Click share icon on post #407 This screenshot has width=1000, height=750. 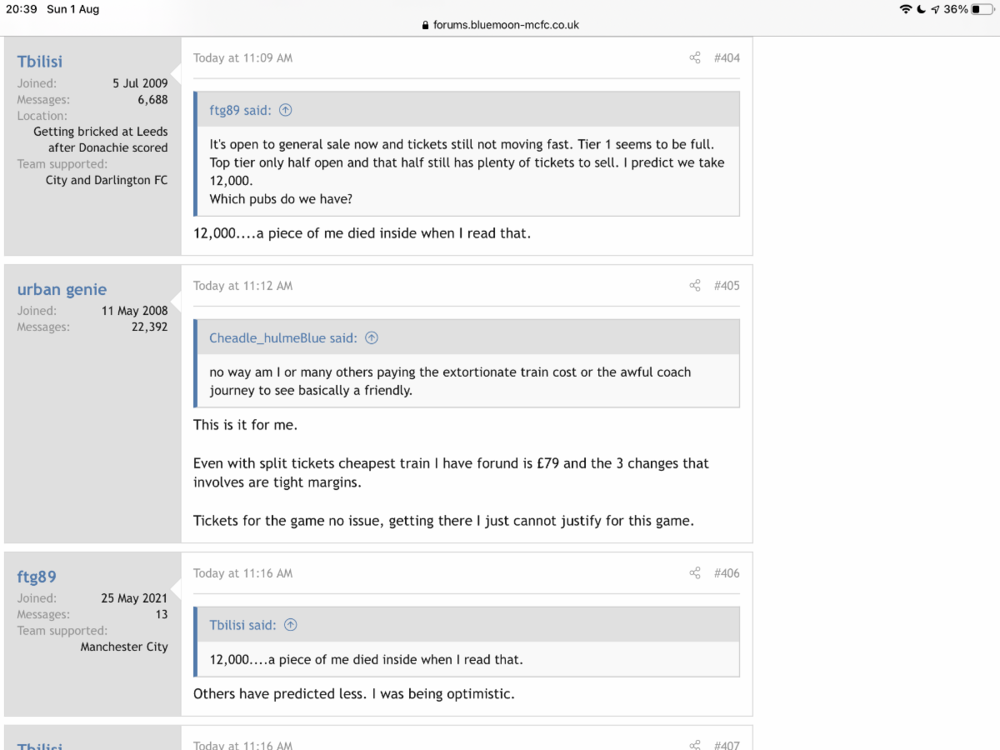(x=695, y=744)
